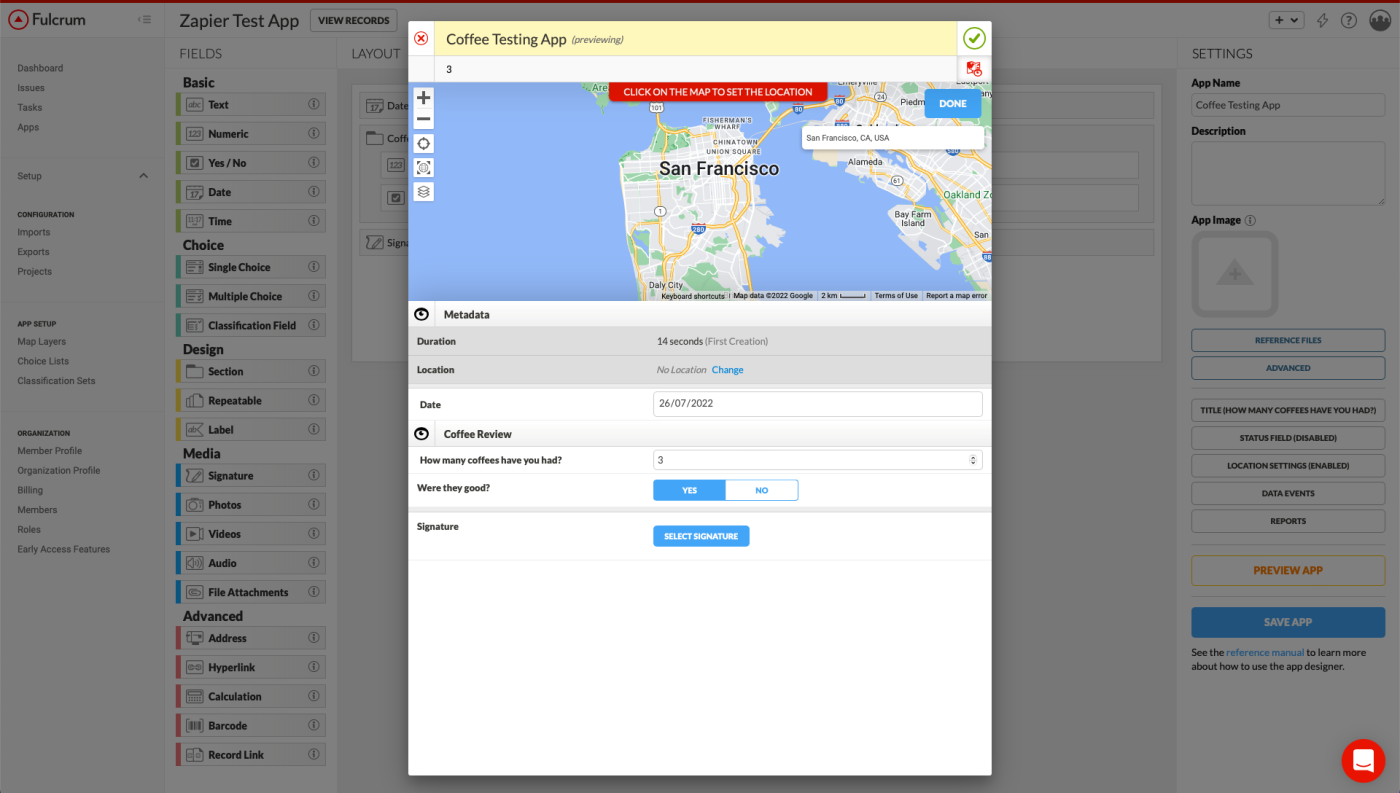Zoom in on the map with plus
Image resolution: width=1400 pixels, height=793 pixels.
424,98
